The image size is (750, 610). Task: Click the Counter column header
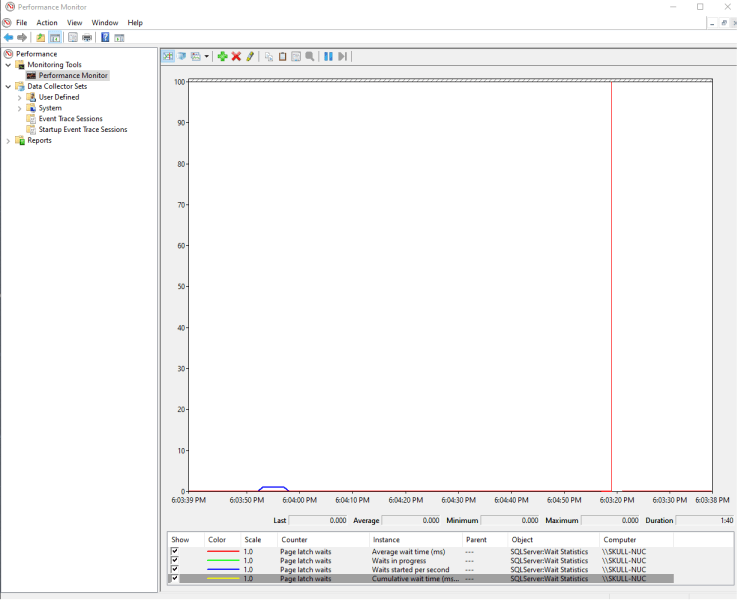point(295,540)
